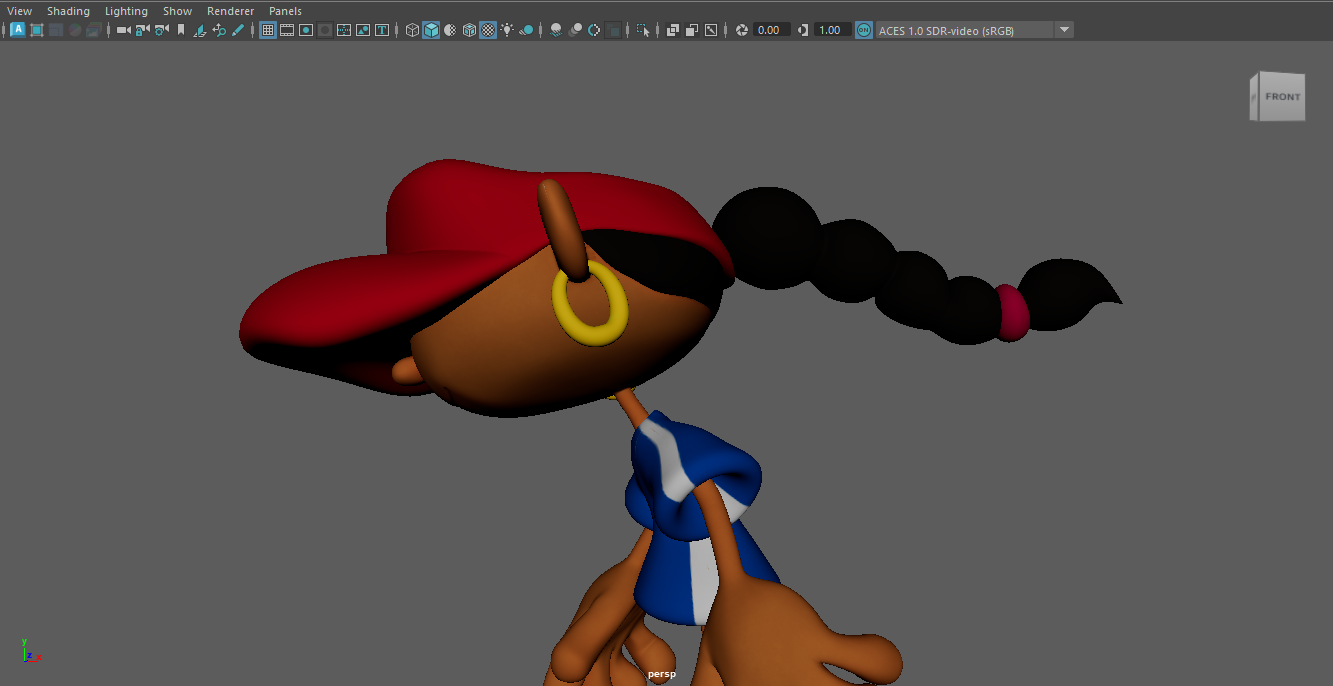Toggle Multisample Anti-aliasing icon
The image size is (1333, 686).
[594, 30]
